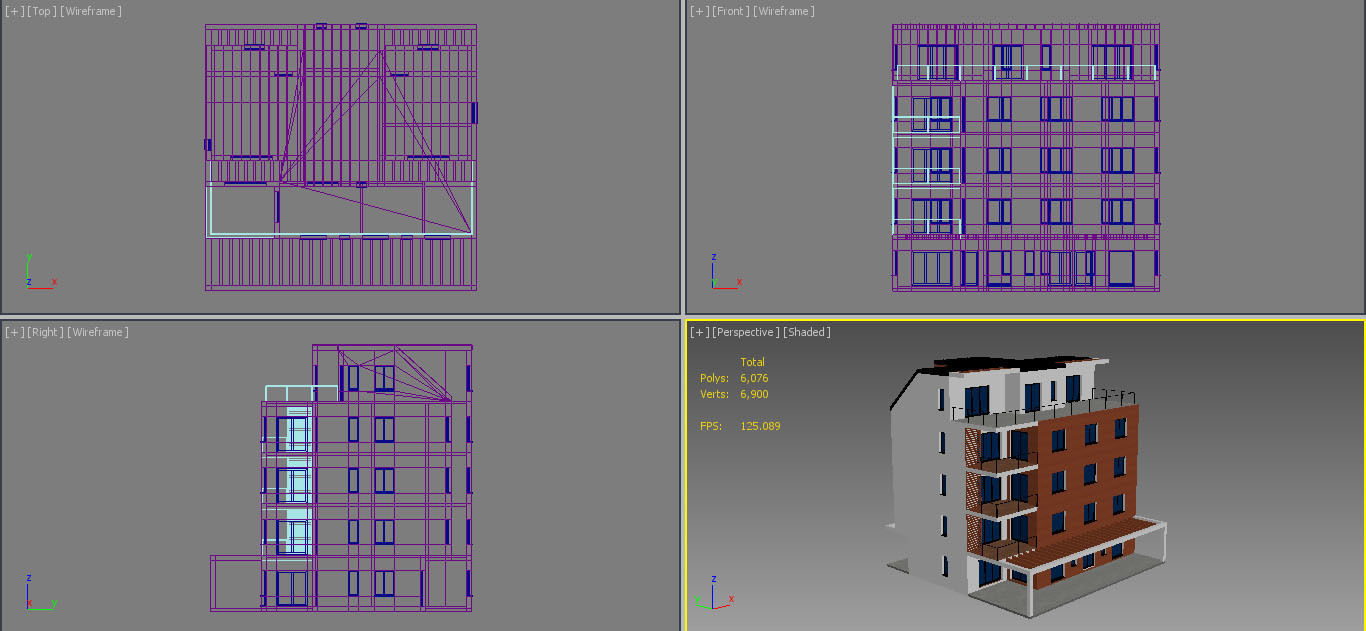
Task: Open the [Right] view label menu
Action: [45, 332]
